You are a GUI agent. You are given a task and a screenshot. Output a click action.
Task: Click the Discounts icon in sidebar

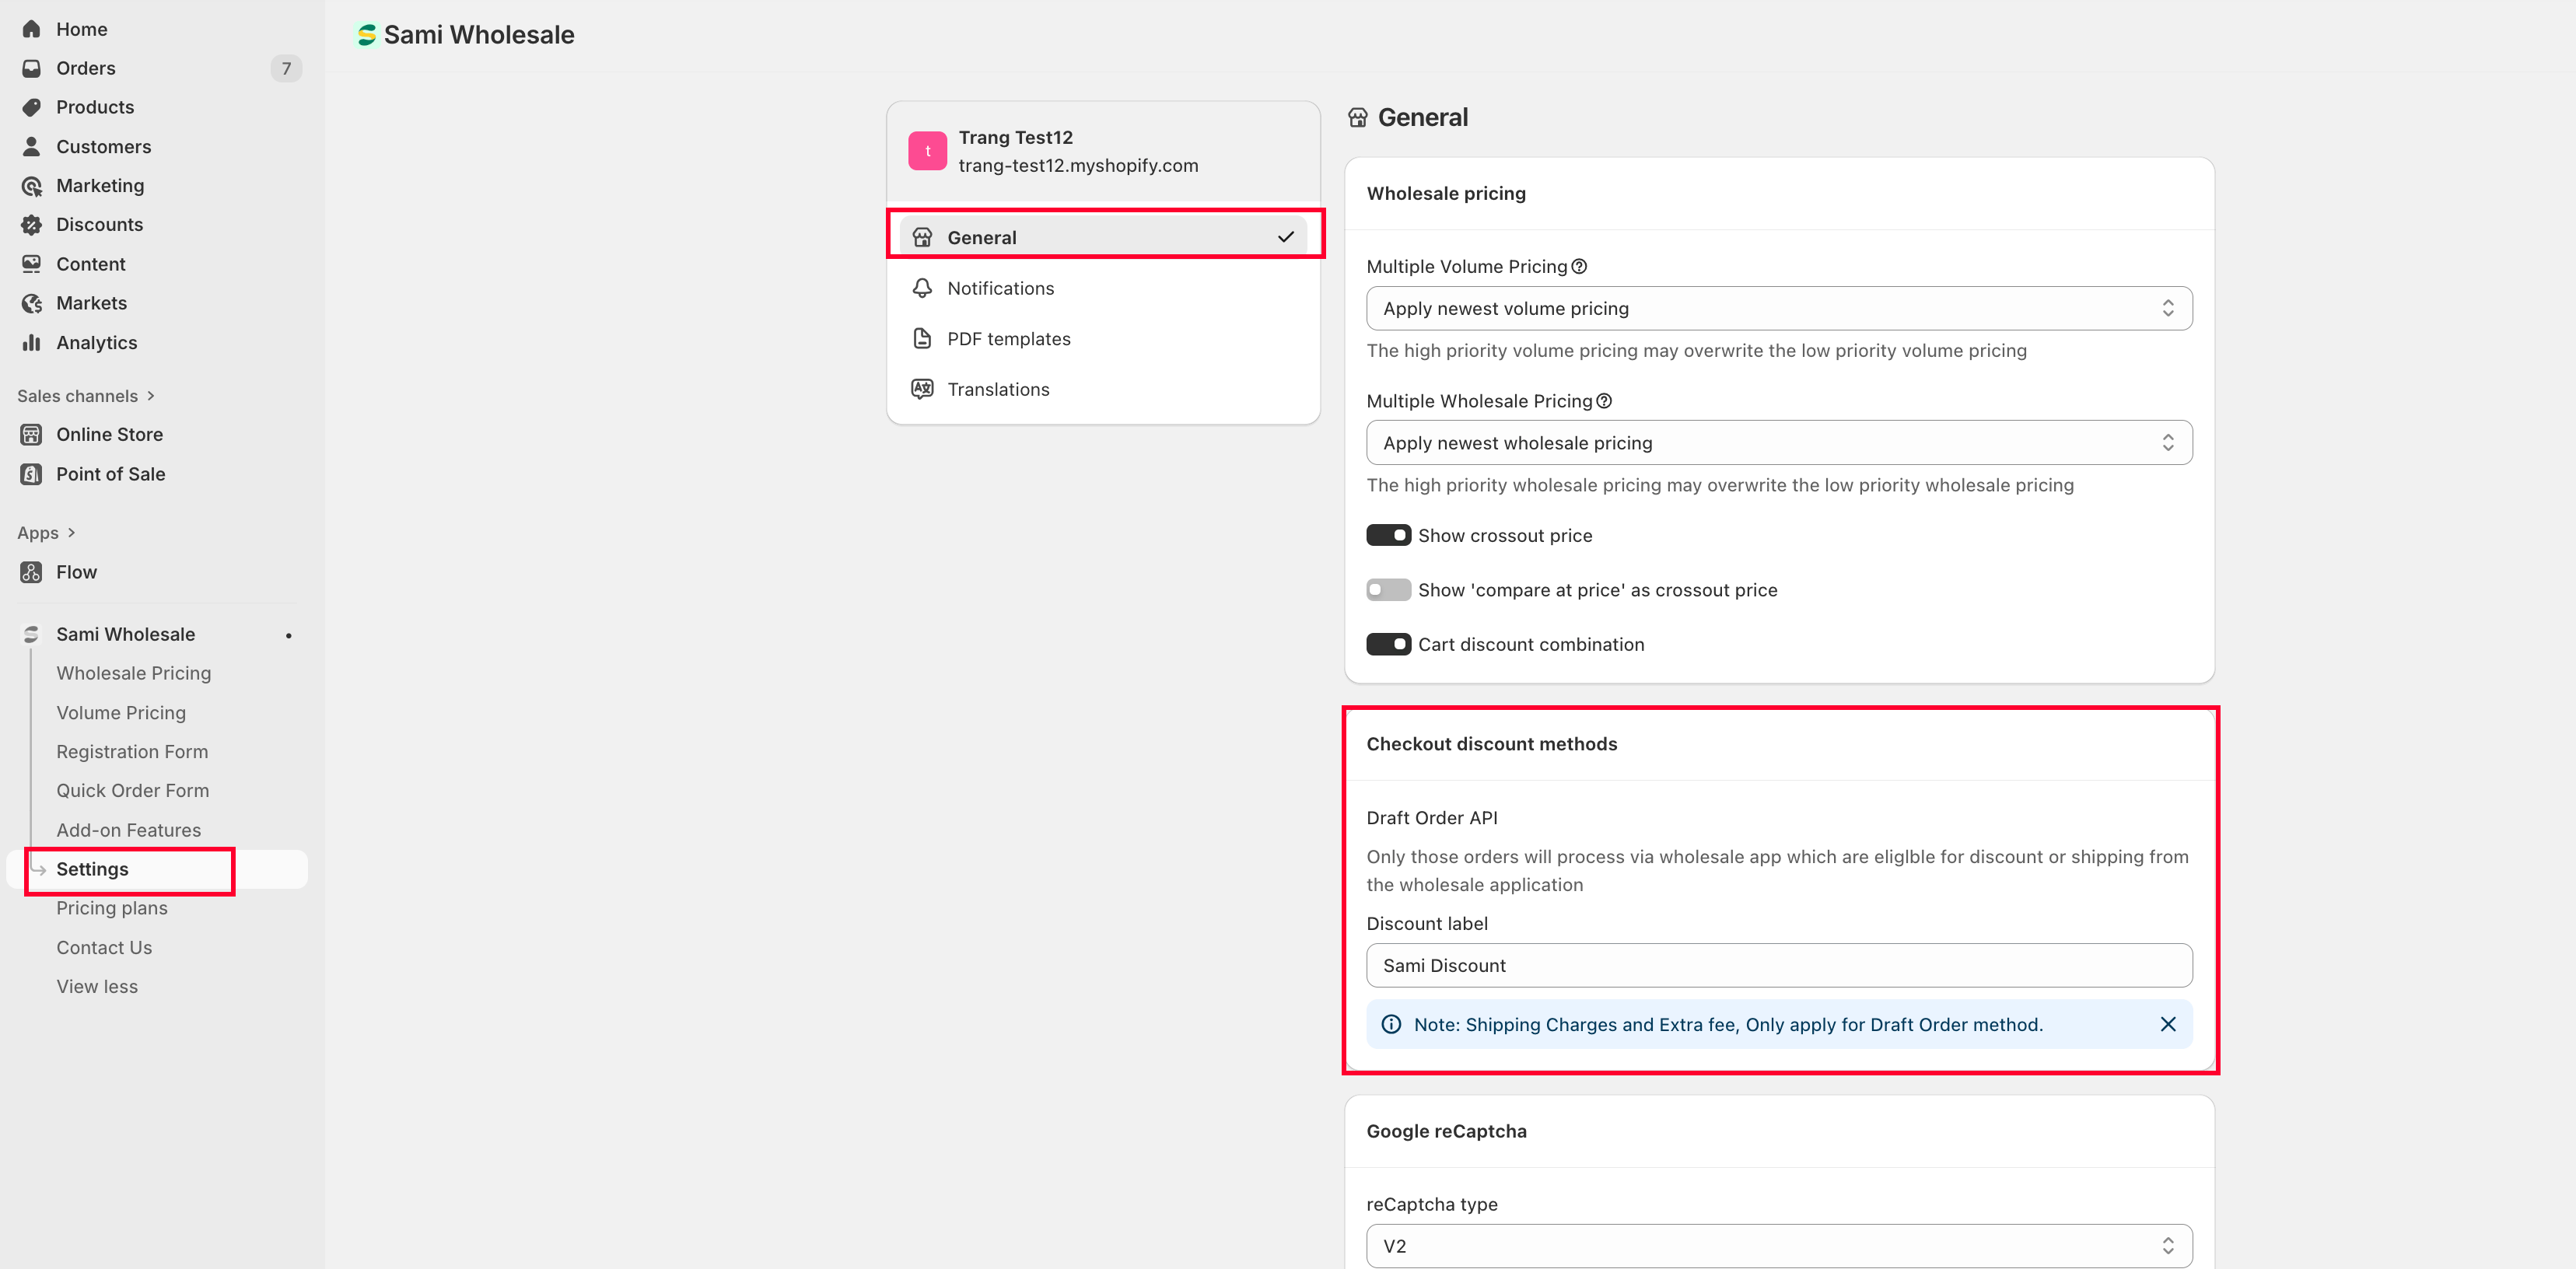pyautogui.click(x=31, y=224)
